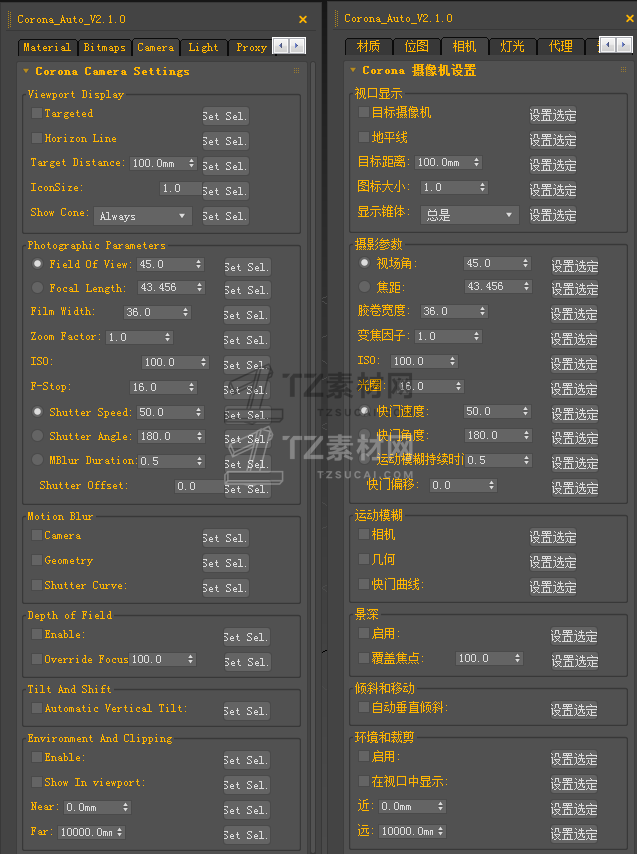Image resolution: width=637 pixels, height=854 pixels.
Task: Open the Show Cone Always dropdown
Action: point(143,216)
